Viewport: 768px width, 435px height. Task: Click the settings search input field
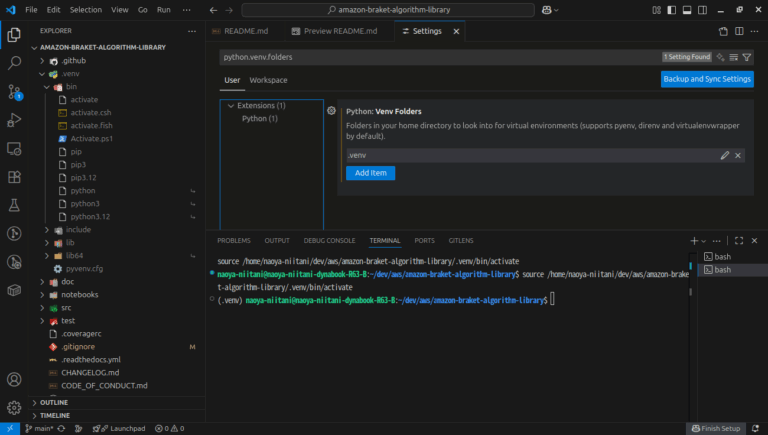click(x=439, y=57)
